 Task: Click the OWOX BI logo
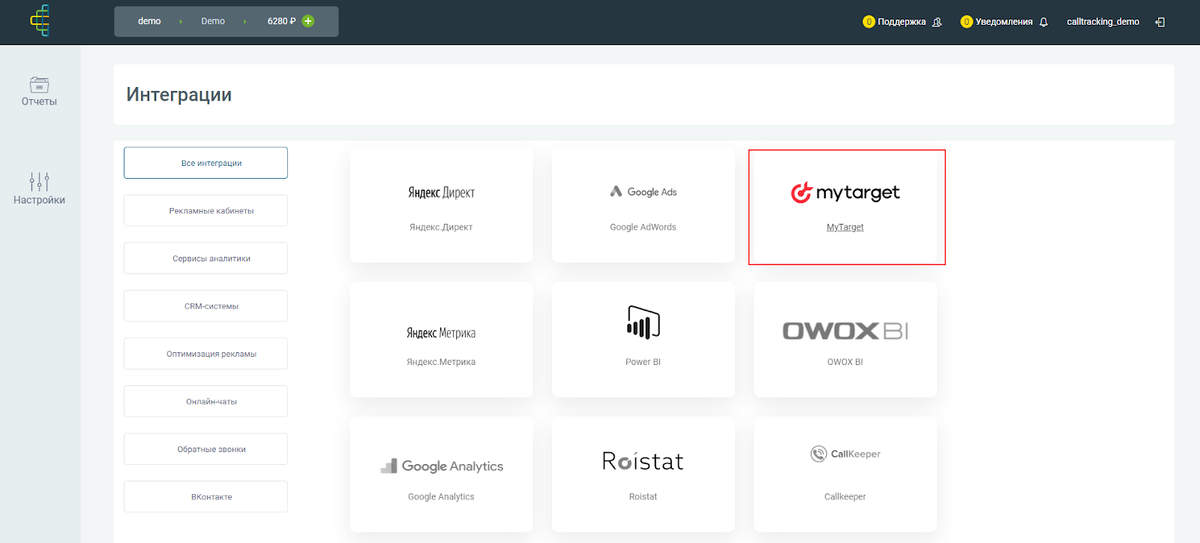[x=845, y=331]
